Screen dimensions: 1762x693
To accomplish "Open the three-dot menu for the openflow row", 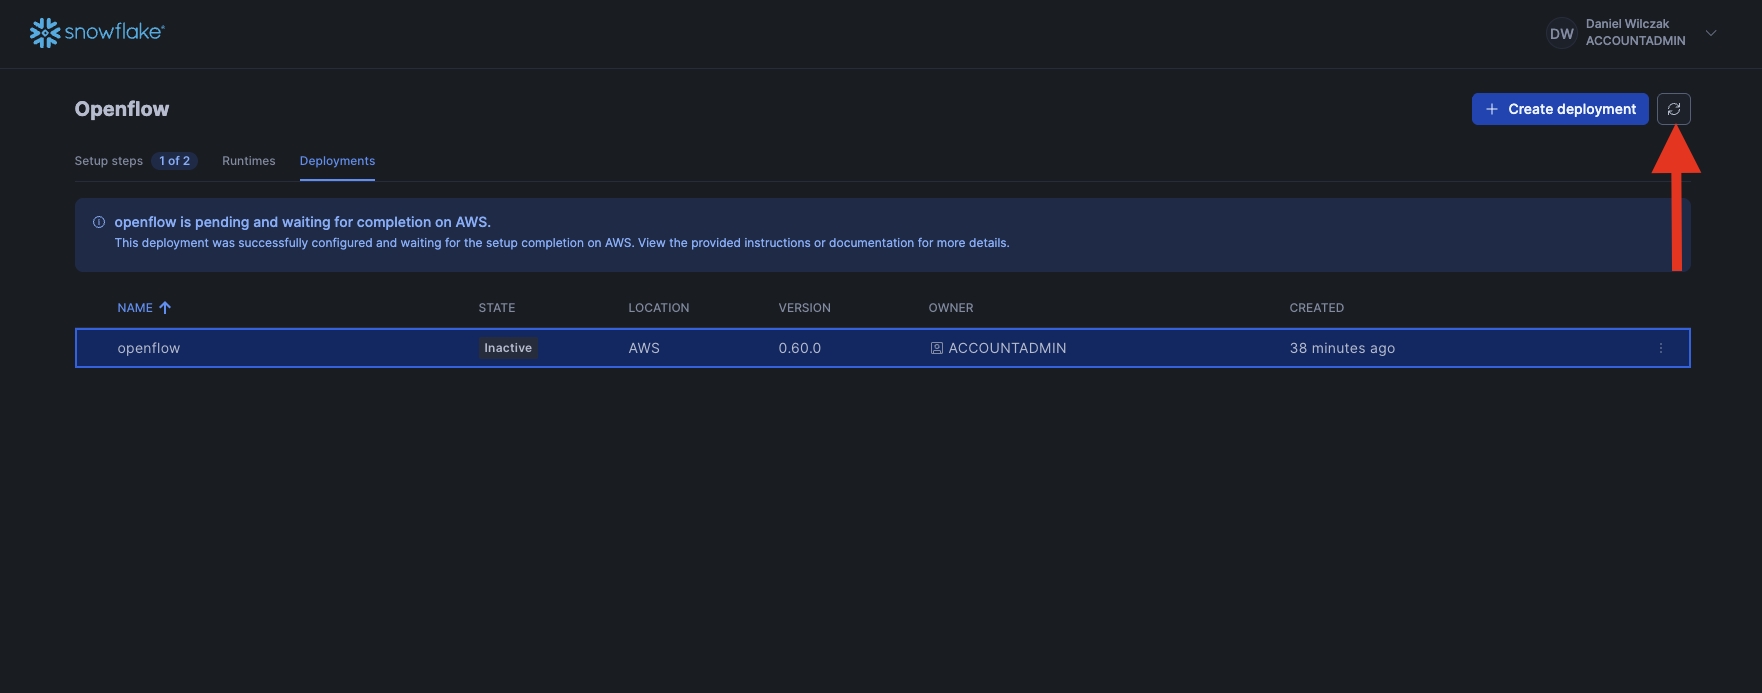I will click(x=1660, y=348).
